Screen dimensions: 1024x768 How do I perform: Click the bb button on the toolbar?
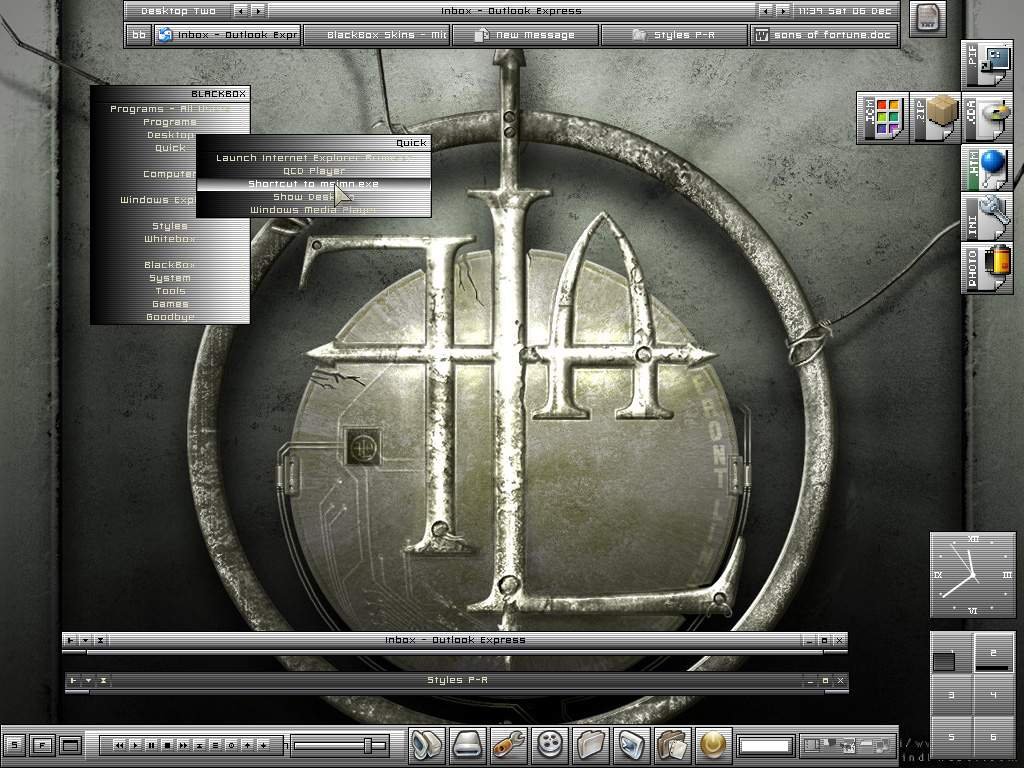(x=138, y=35)
